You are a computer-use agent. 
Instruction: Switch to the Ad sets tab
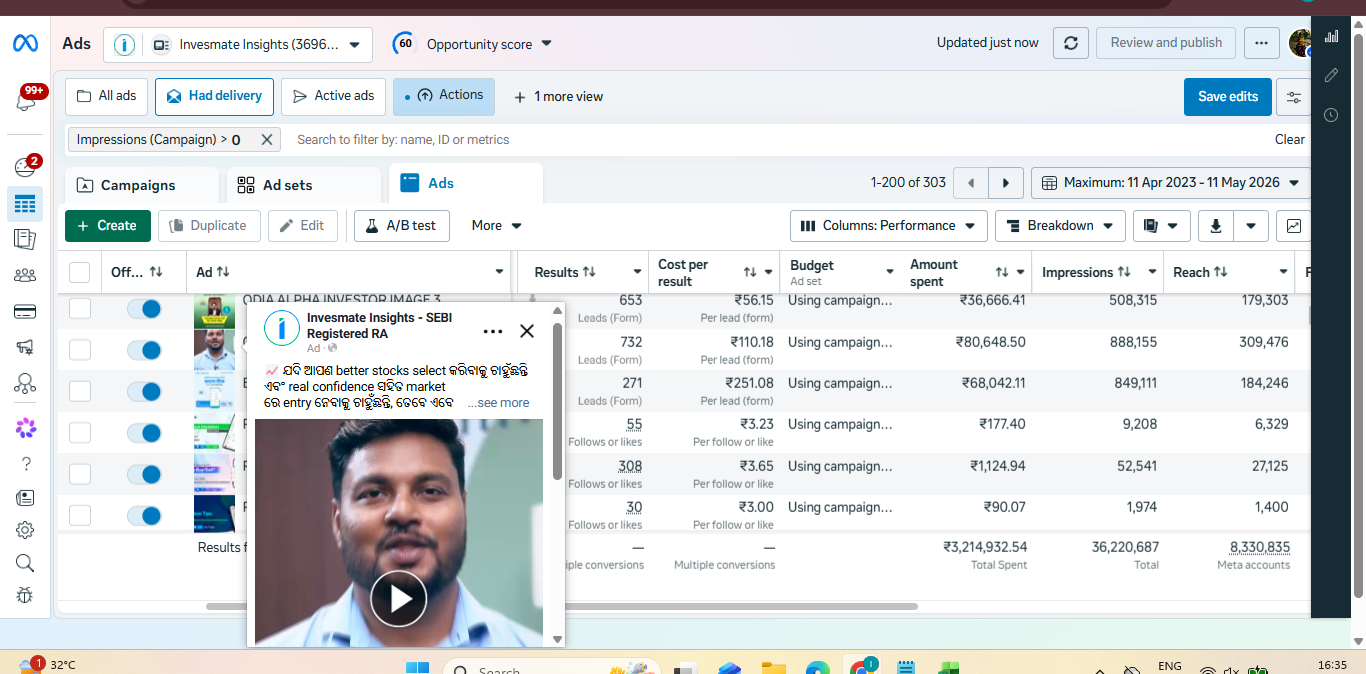pos(304,185)
